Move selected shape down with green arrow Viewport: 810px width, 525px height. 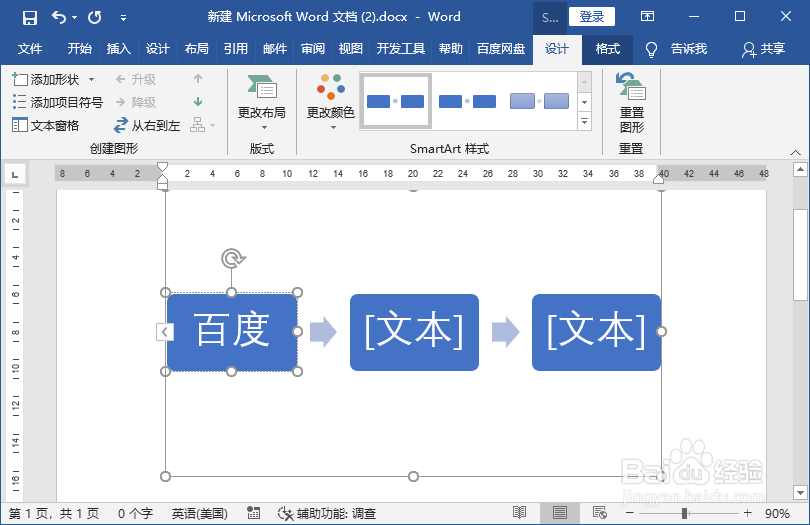(x=198, y=101)
